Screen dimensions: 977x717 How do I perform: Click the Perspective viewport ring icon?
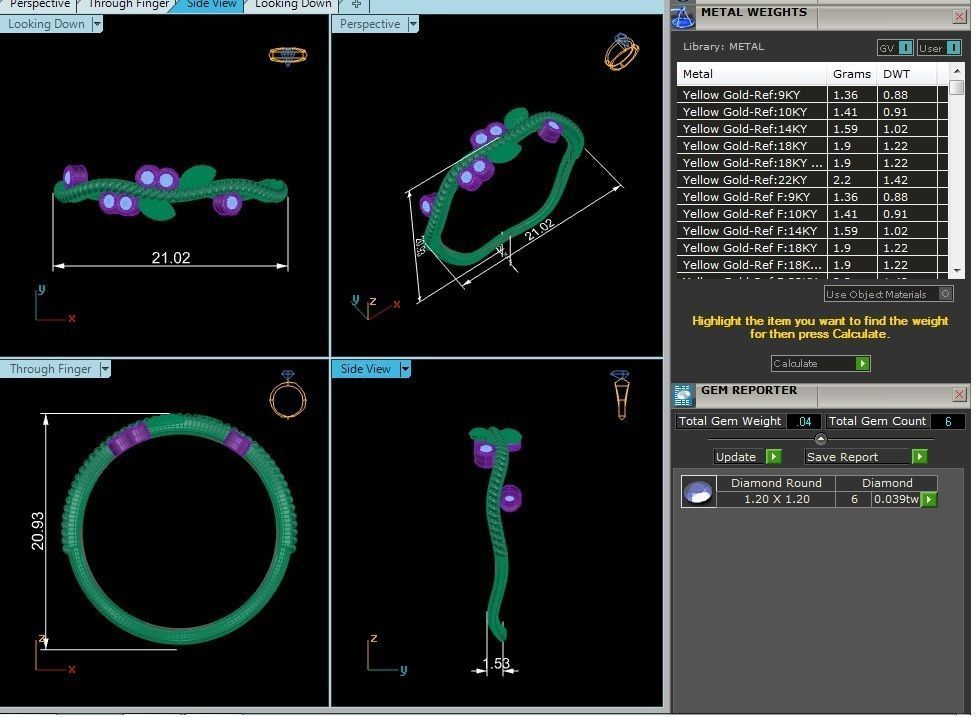pyautogui.click(x=620, y=51)
